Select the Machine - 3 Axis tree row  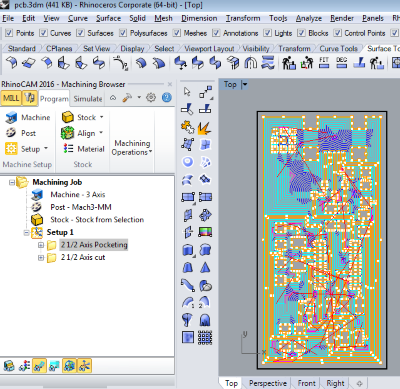click(68, 195)
